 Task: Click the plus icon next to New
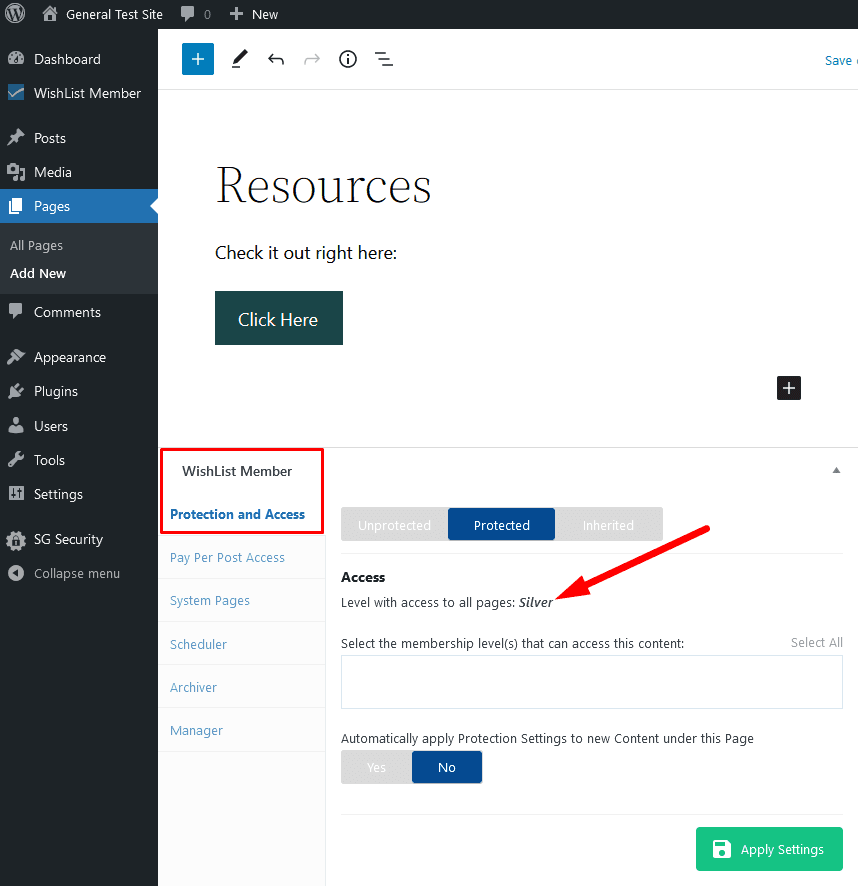click(x=236, y=14)
